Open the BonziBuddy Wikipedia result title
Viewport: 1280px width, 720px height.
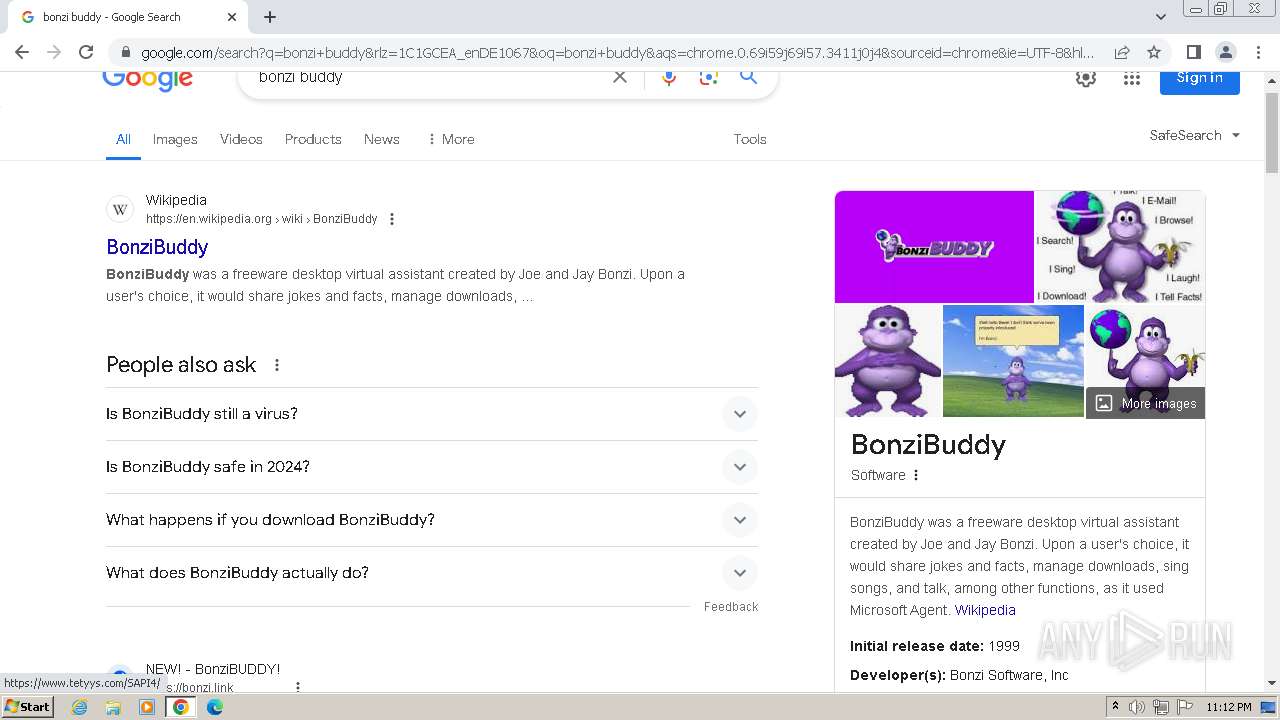pyautogui.click(x=157, y=247)
